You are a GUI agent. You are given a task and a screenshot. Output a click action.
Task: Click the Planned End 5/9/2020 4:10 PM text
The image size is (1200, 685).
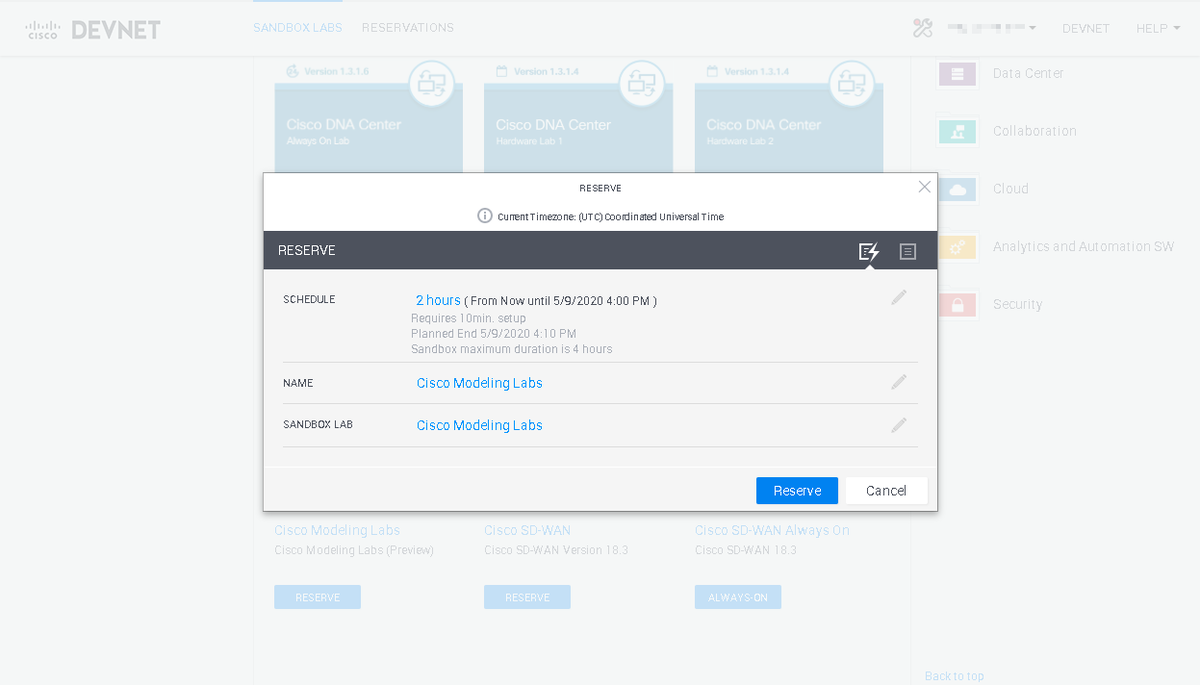(x=494, y=334)
